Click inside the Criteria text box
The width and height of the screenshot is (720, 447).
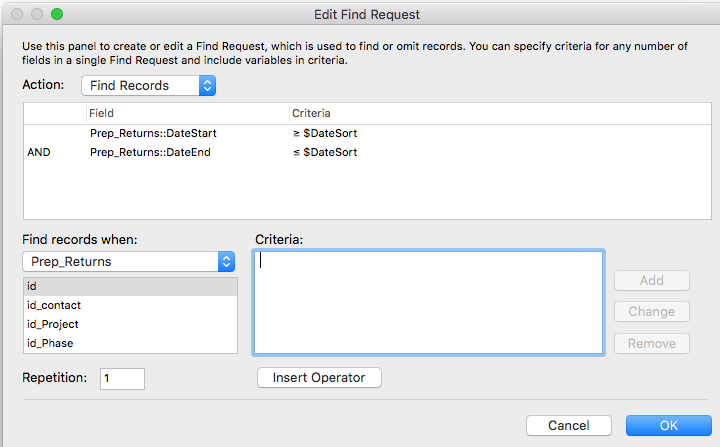click(x=428, y=302)
